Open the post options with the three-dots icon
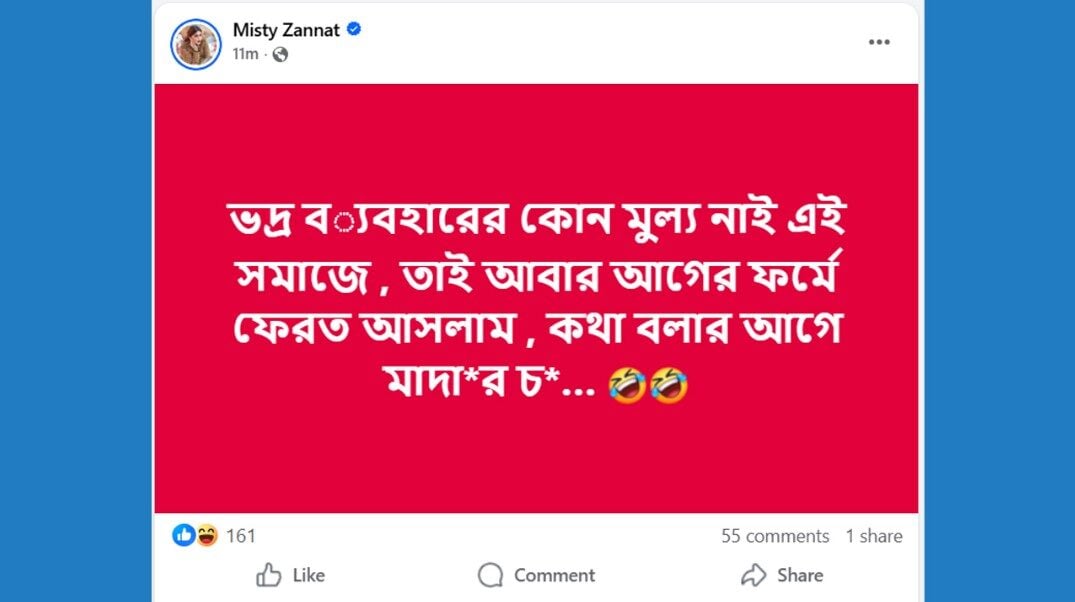The width and height of the screenshot is (1075, 602). 880,41
